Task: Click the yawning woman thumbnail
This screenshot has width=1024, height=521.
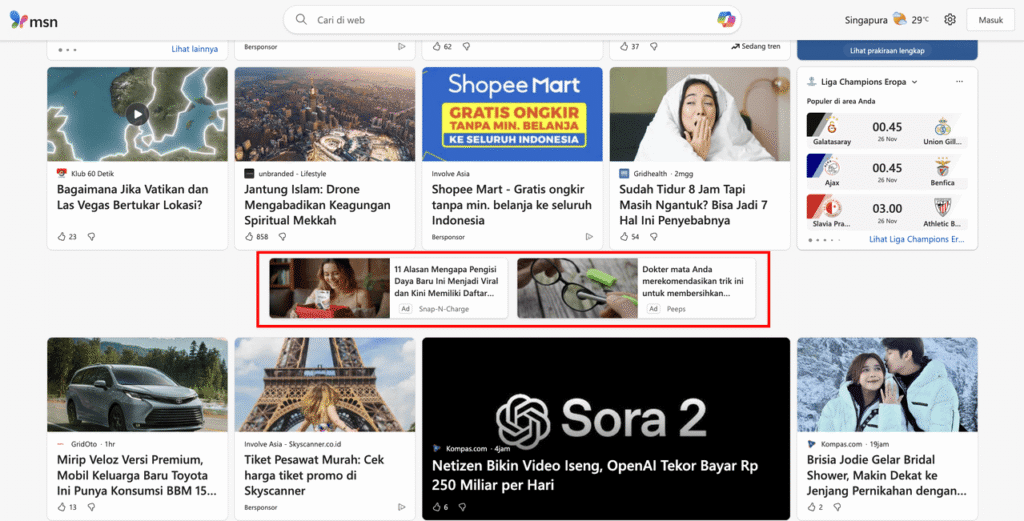Action: [x=700, y=114]
